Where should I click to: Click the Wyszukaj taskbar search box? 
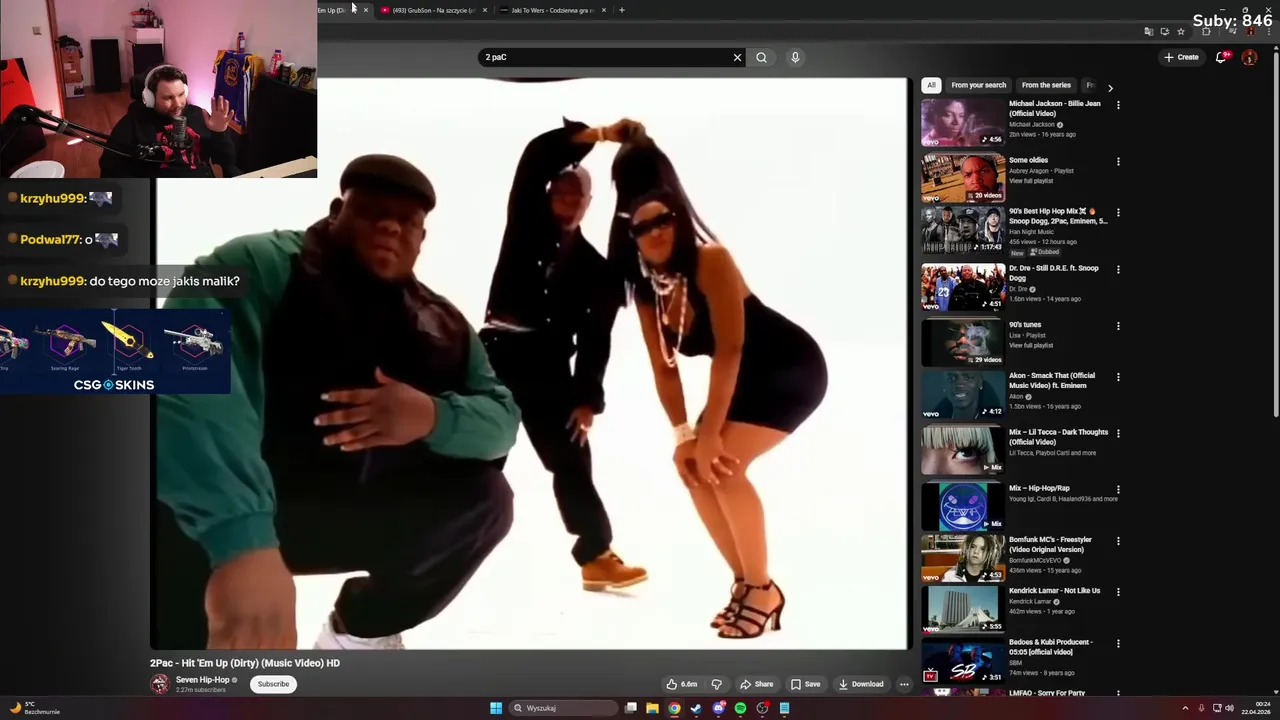click(x=563, y=708)
